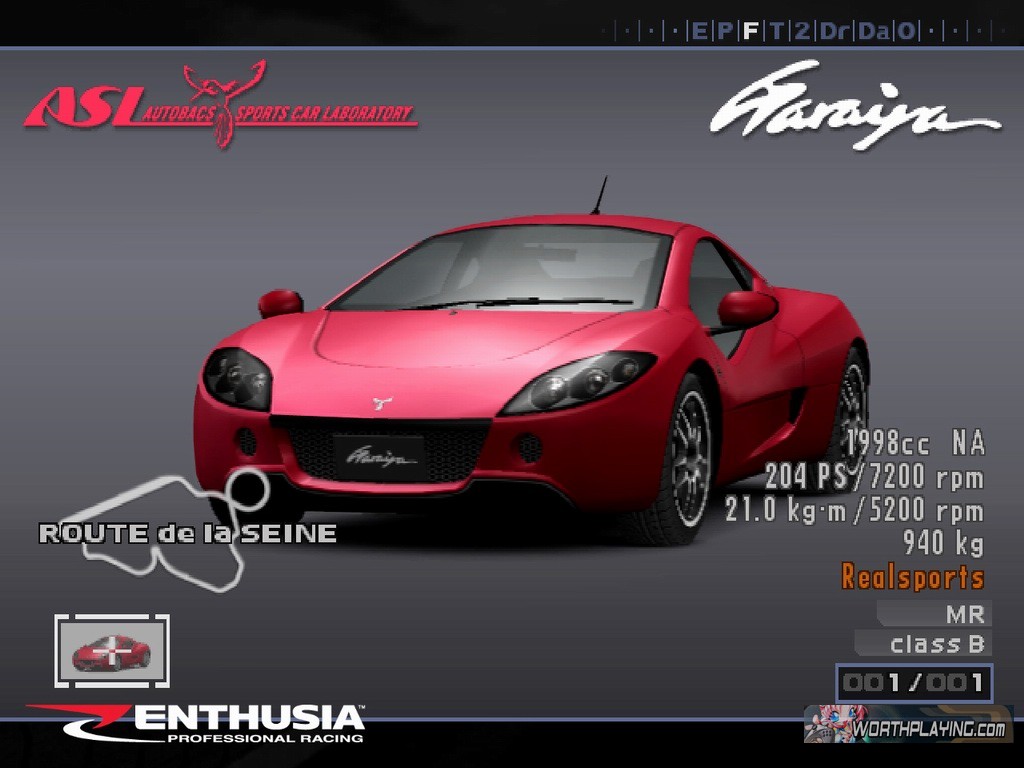Switch to the T tab
Screen dimensions: 1024x768
click(x=776, y=31)
